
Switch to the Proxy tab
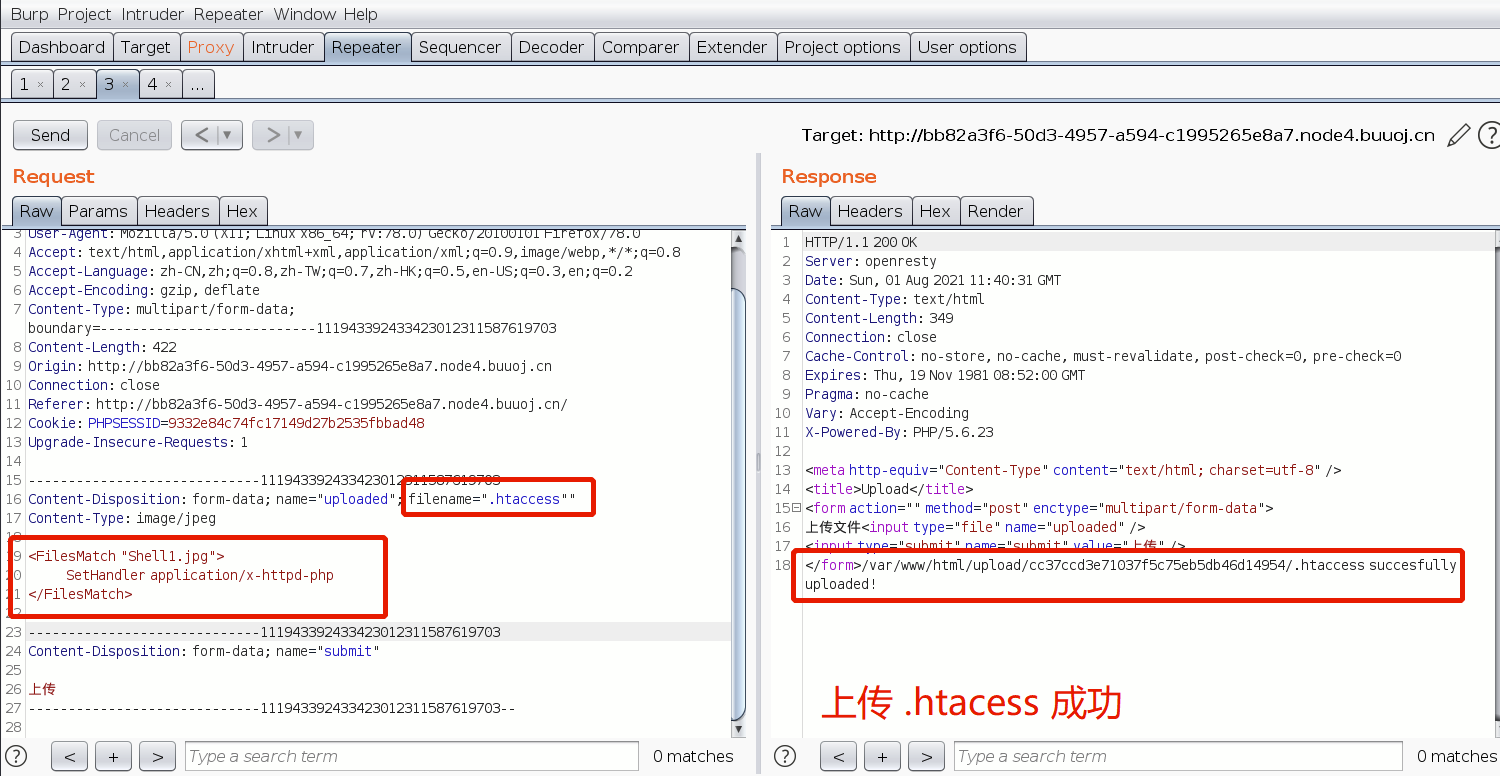tap(211, 47)
